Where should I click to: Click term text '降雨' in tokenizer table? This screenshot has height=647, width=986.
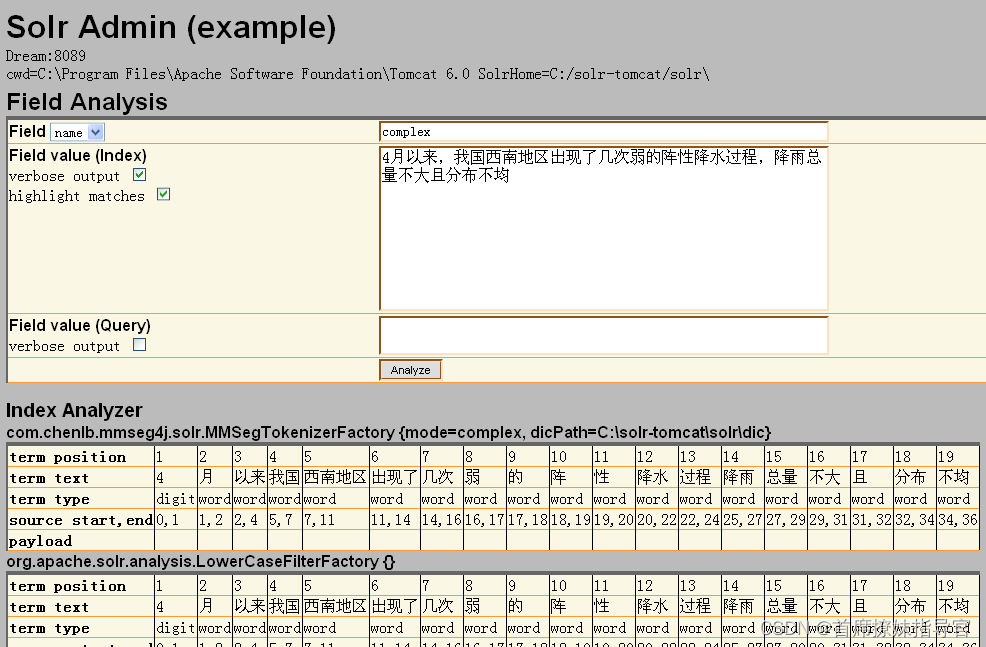coord(738,477)
